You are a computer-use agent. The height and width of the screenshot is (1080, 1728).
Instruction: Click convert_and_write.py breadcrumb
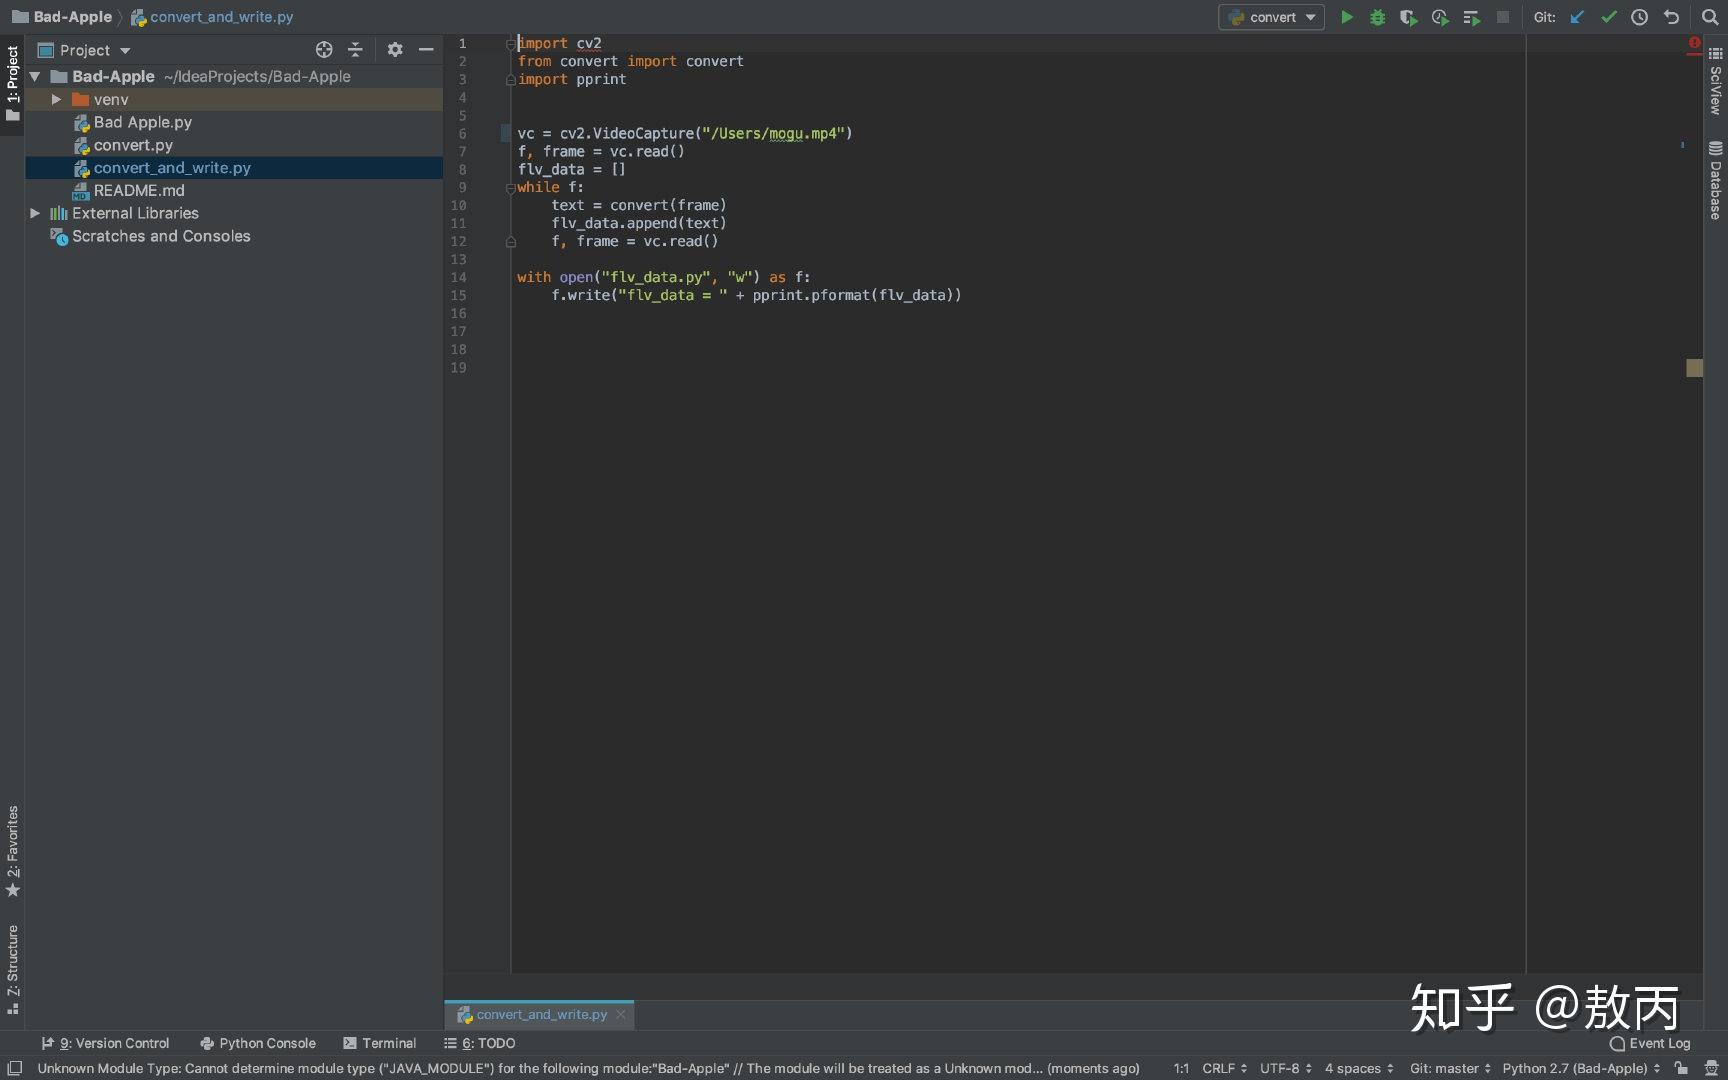coord(212,17)
